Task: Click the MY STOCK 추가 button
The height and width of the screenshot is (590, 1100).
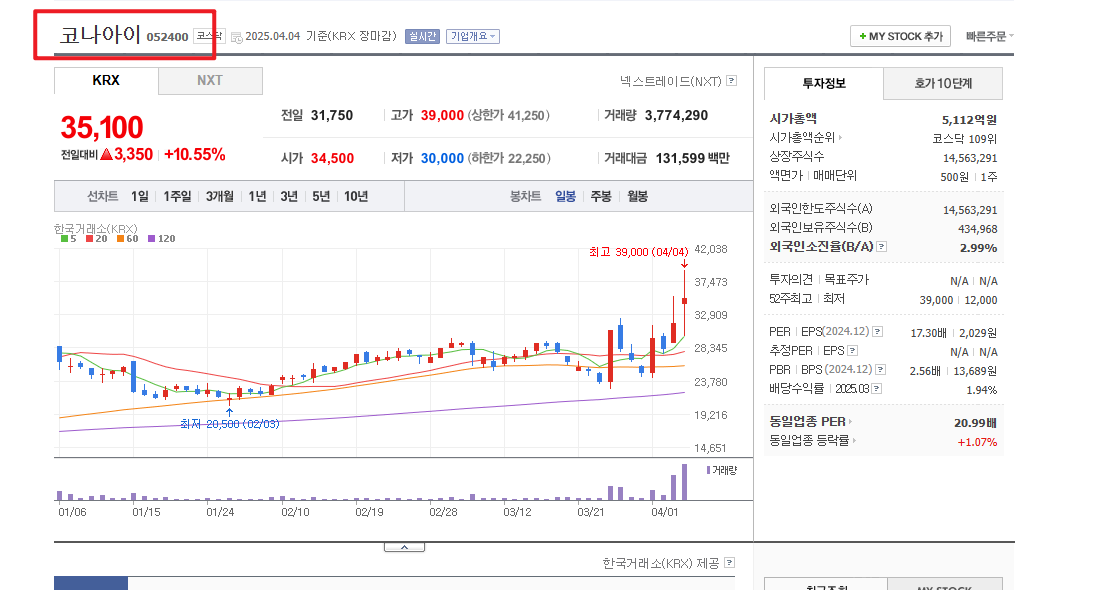Action: [899, 36]
